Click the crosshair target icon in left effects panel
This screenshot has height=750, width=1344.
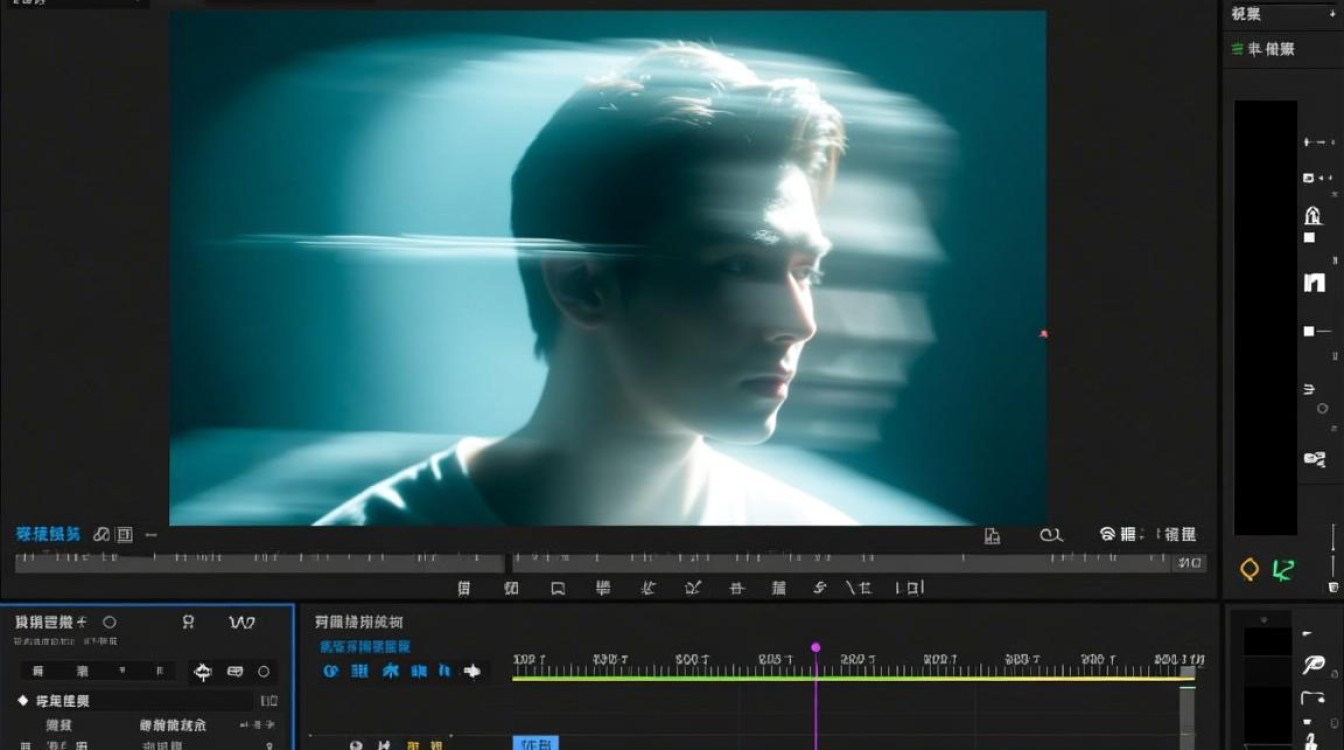click(202, 672)
